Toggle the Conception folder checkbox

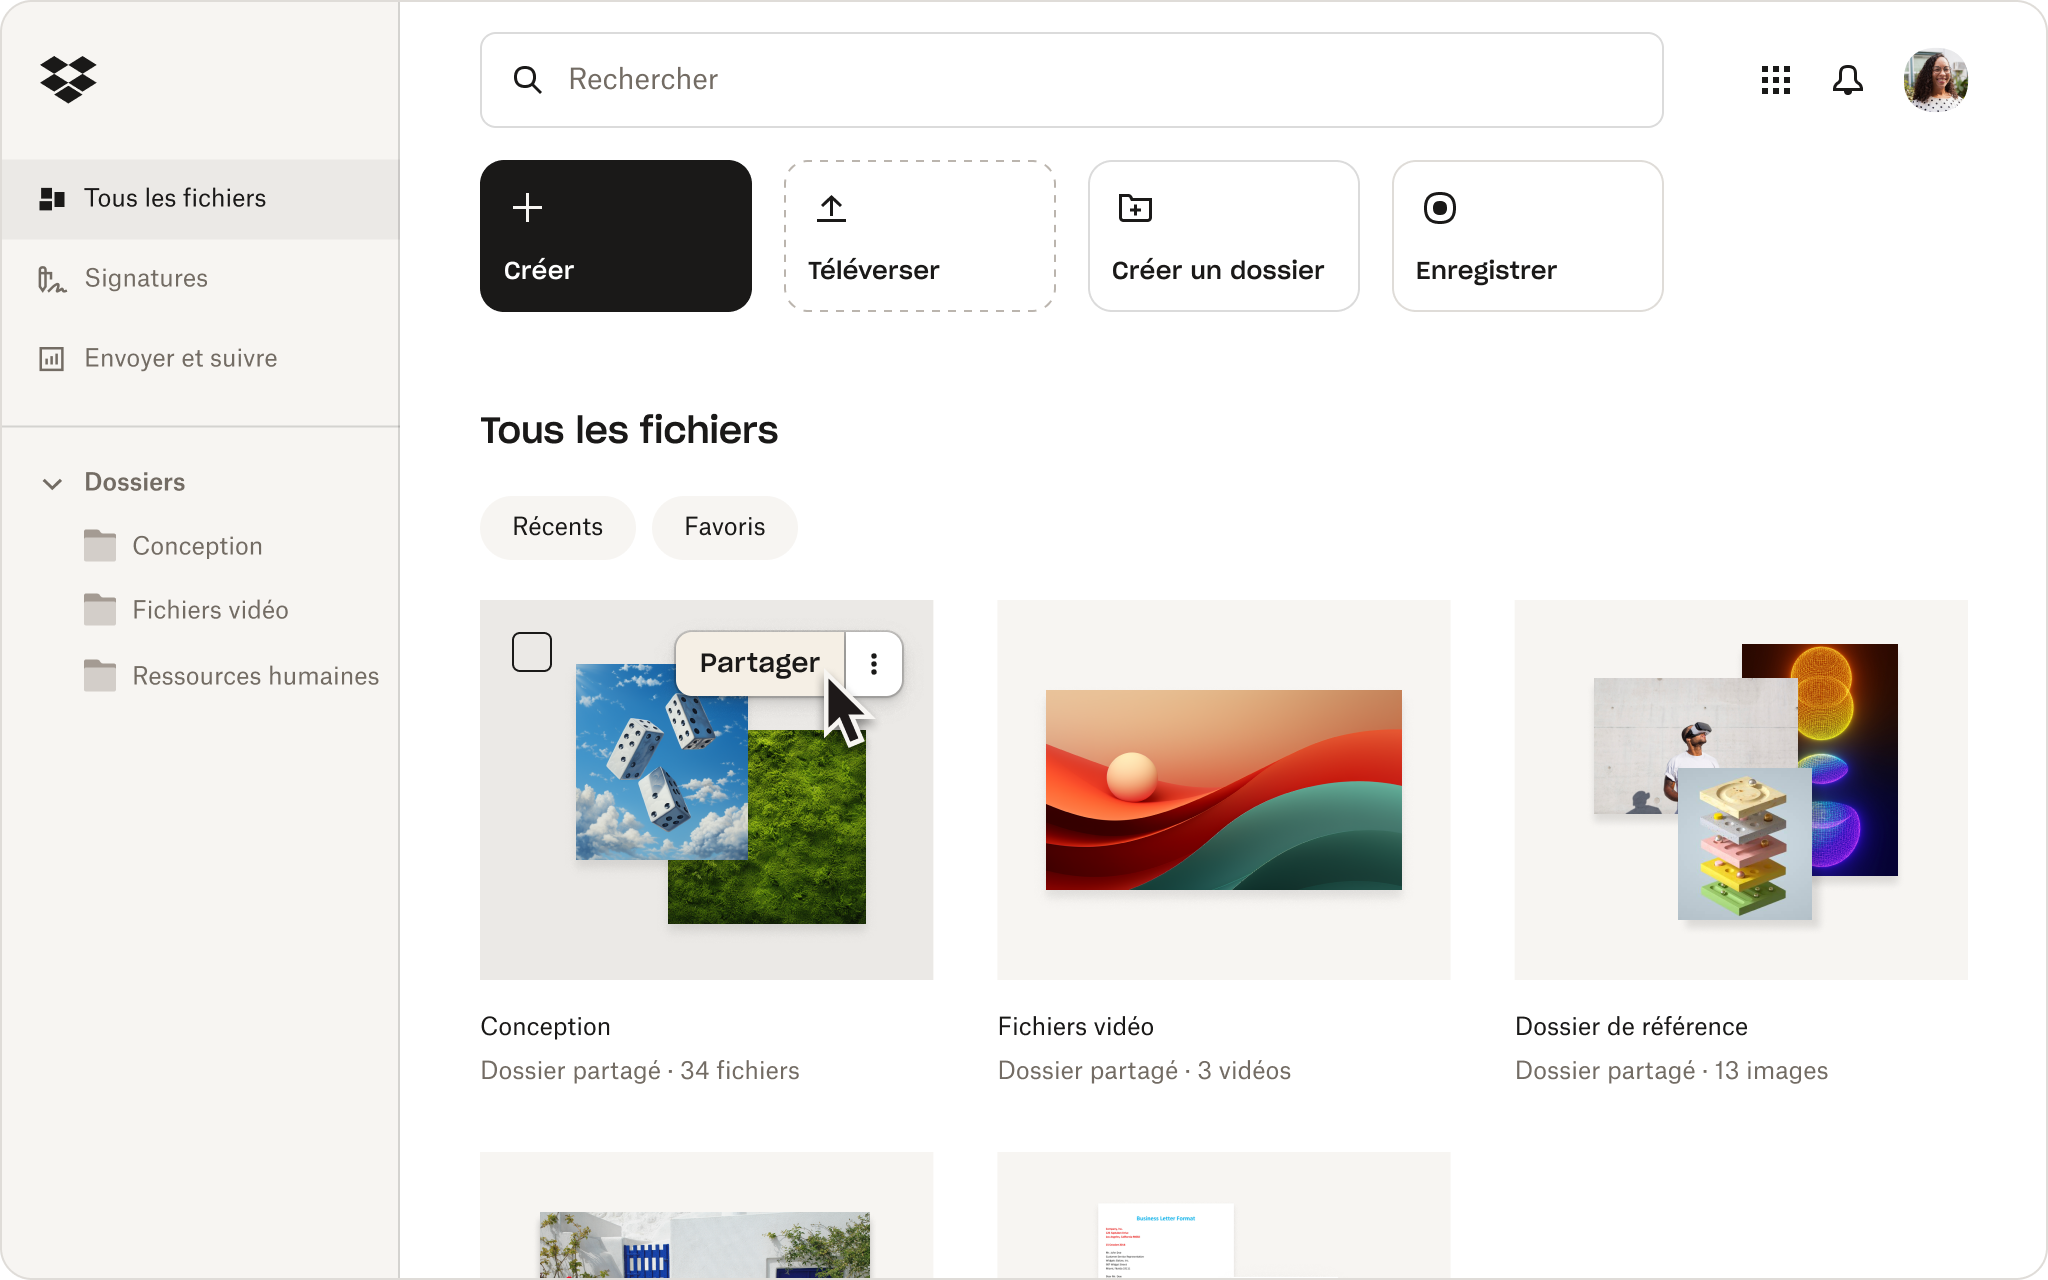(532, 652)
